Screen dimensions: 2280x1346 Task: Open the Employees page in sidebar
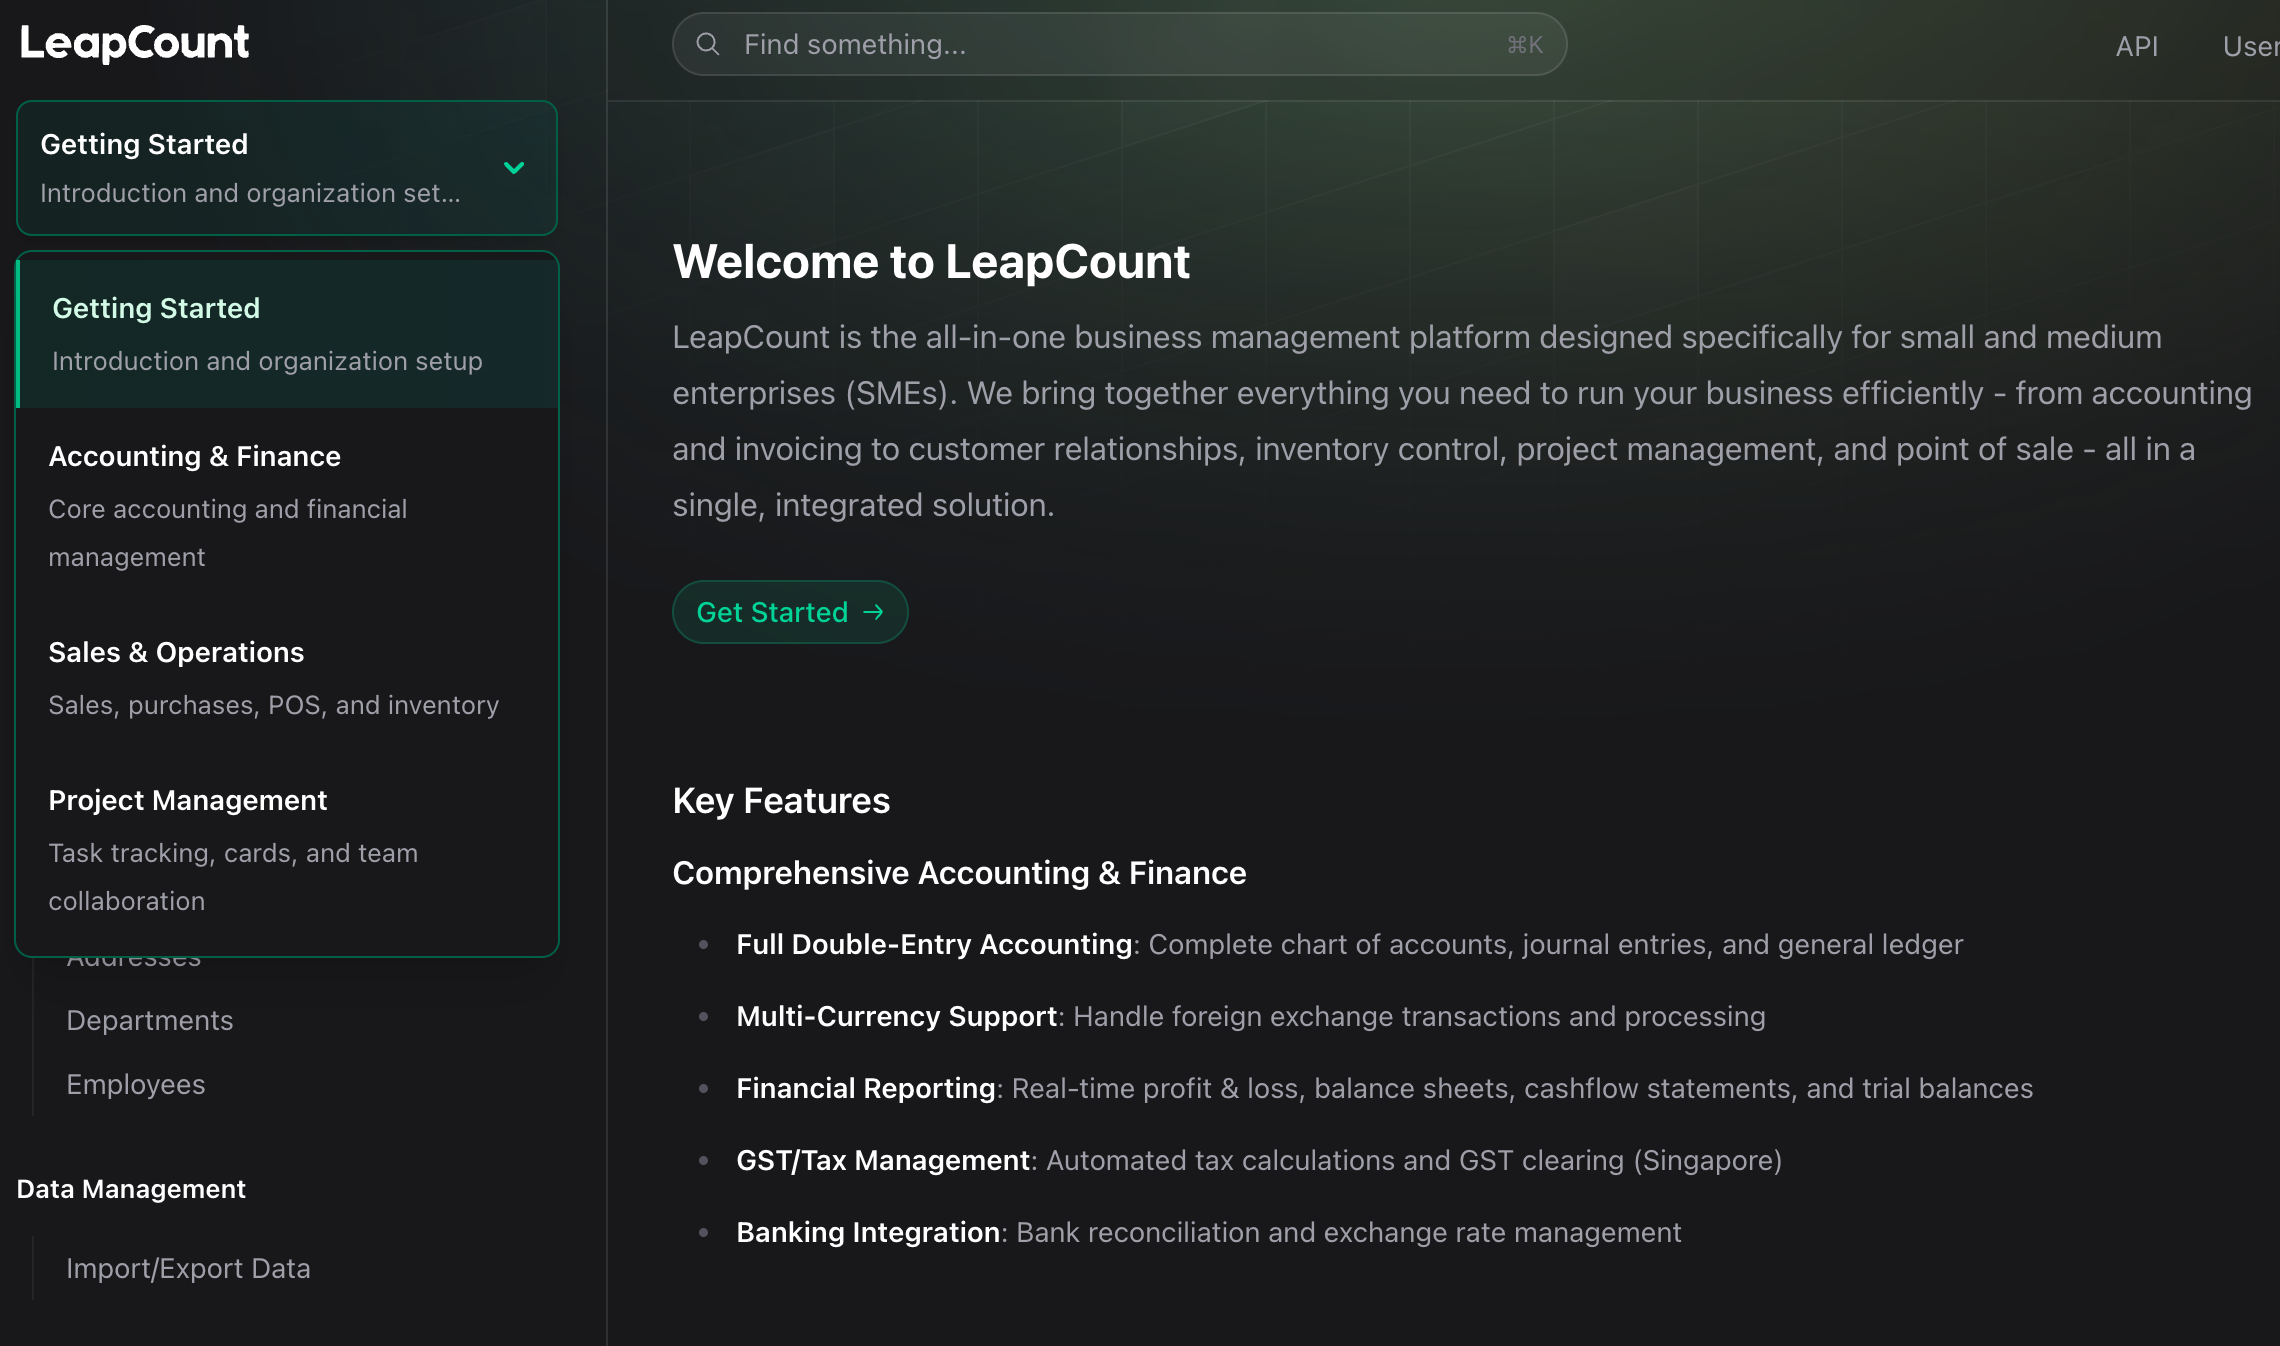(x=135, y=1084)
